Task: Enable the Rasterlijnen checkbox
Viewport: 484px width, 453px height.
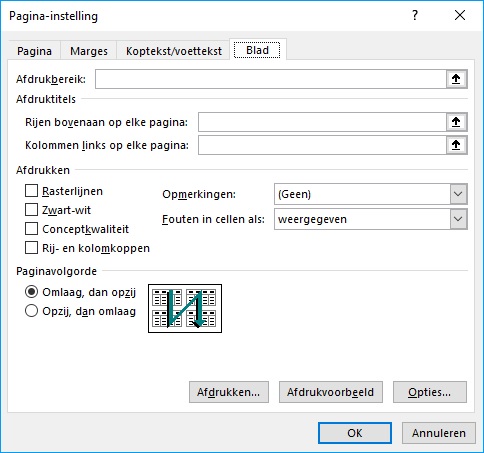Action: point(31,191)
